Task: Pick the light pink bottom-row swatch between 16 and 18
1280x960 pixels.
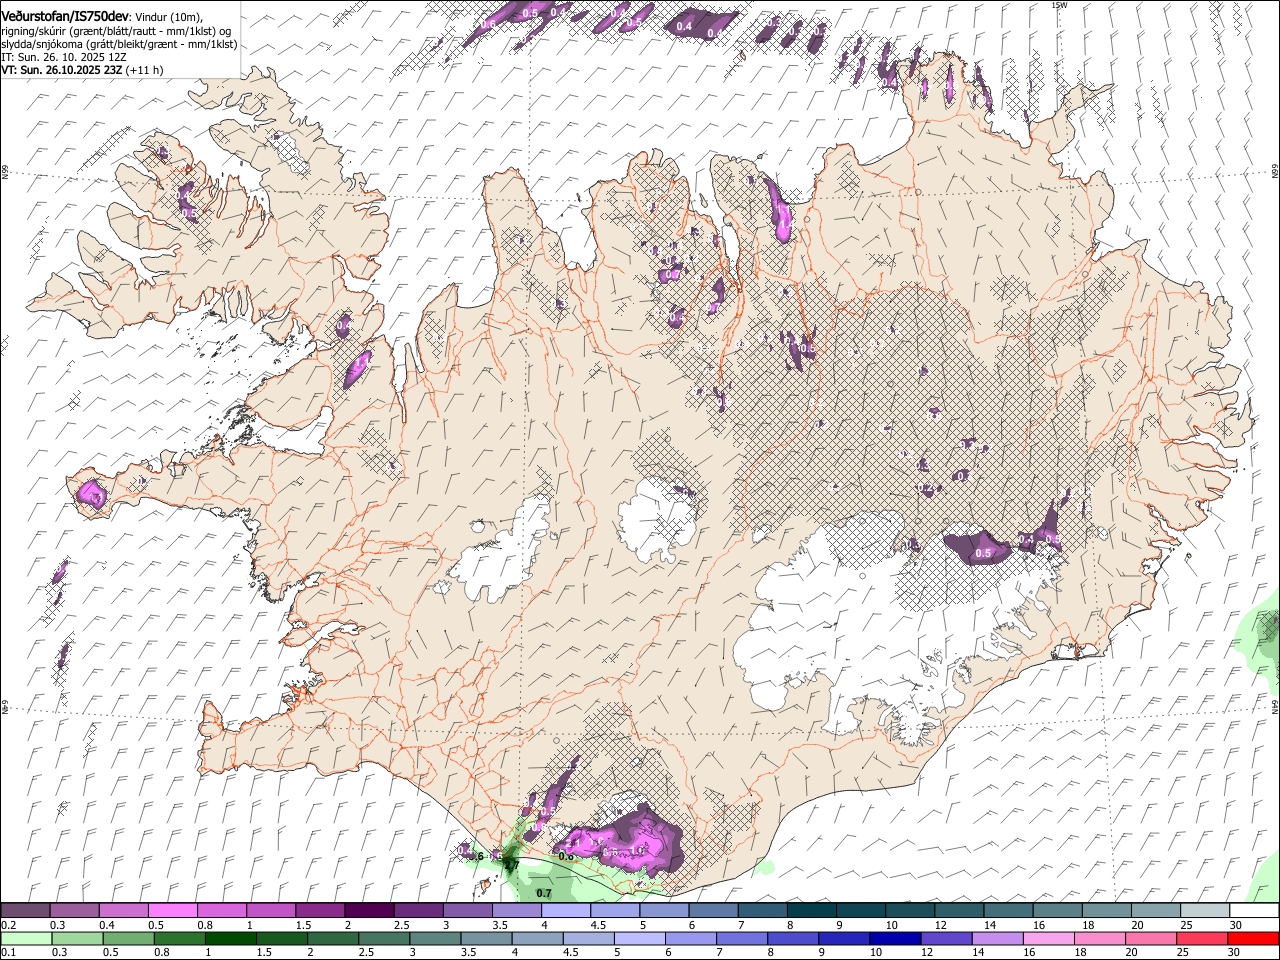Action: pyautogui.click(x=1049, y=938)
